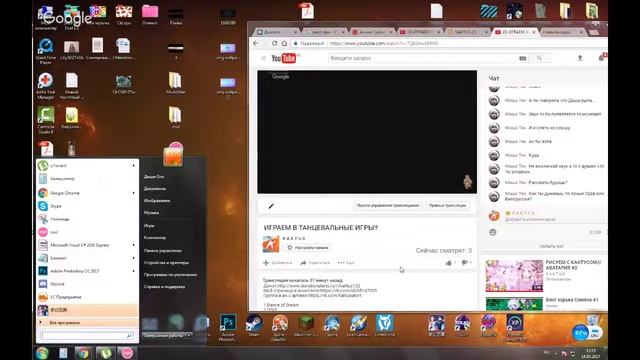Open the Steam desktop shortcut
This screenshot has width=640, height=360.
[x=253, y=326]
